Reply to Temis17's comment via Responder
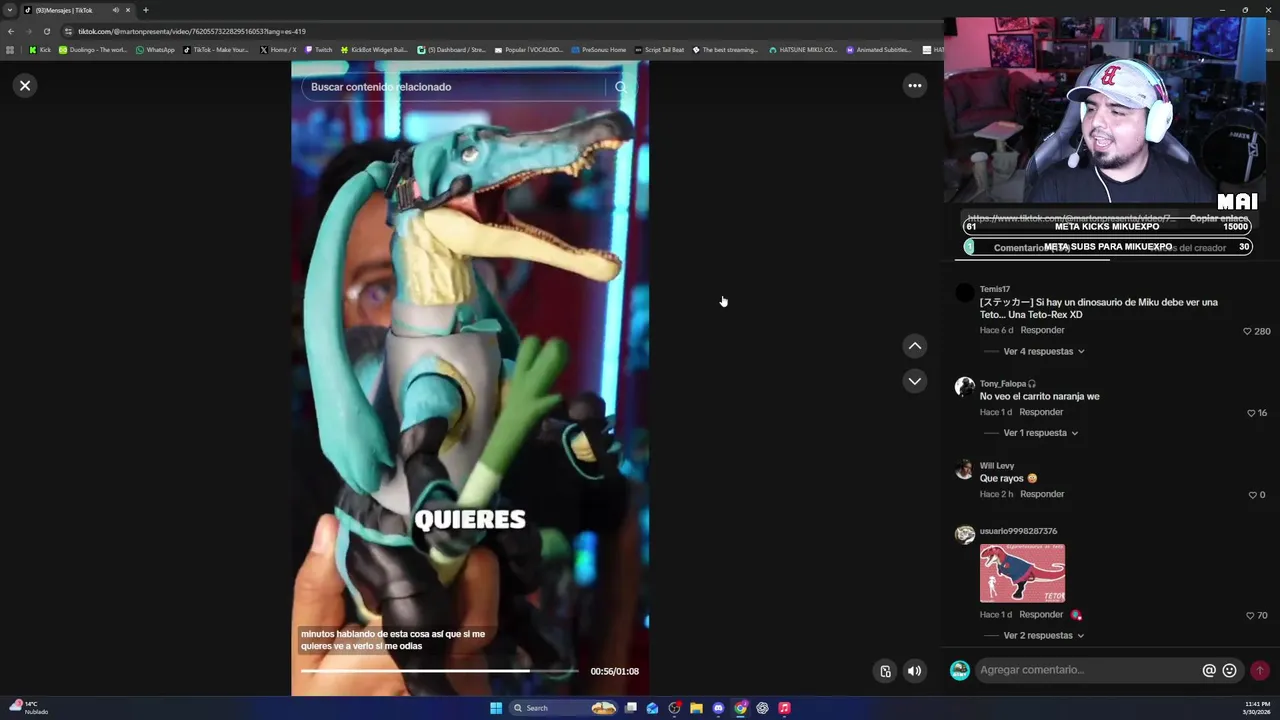Viewport: 1280px width, 720px height. (1042, 330)
